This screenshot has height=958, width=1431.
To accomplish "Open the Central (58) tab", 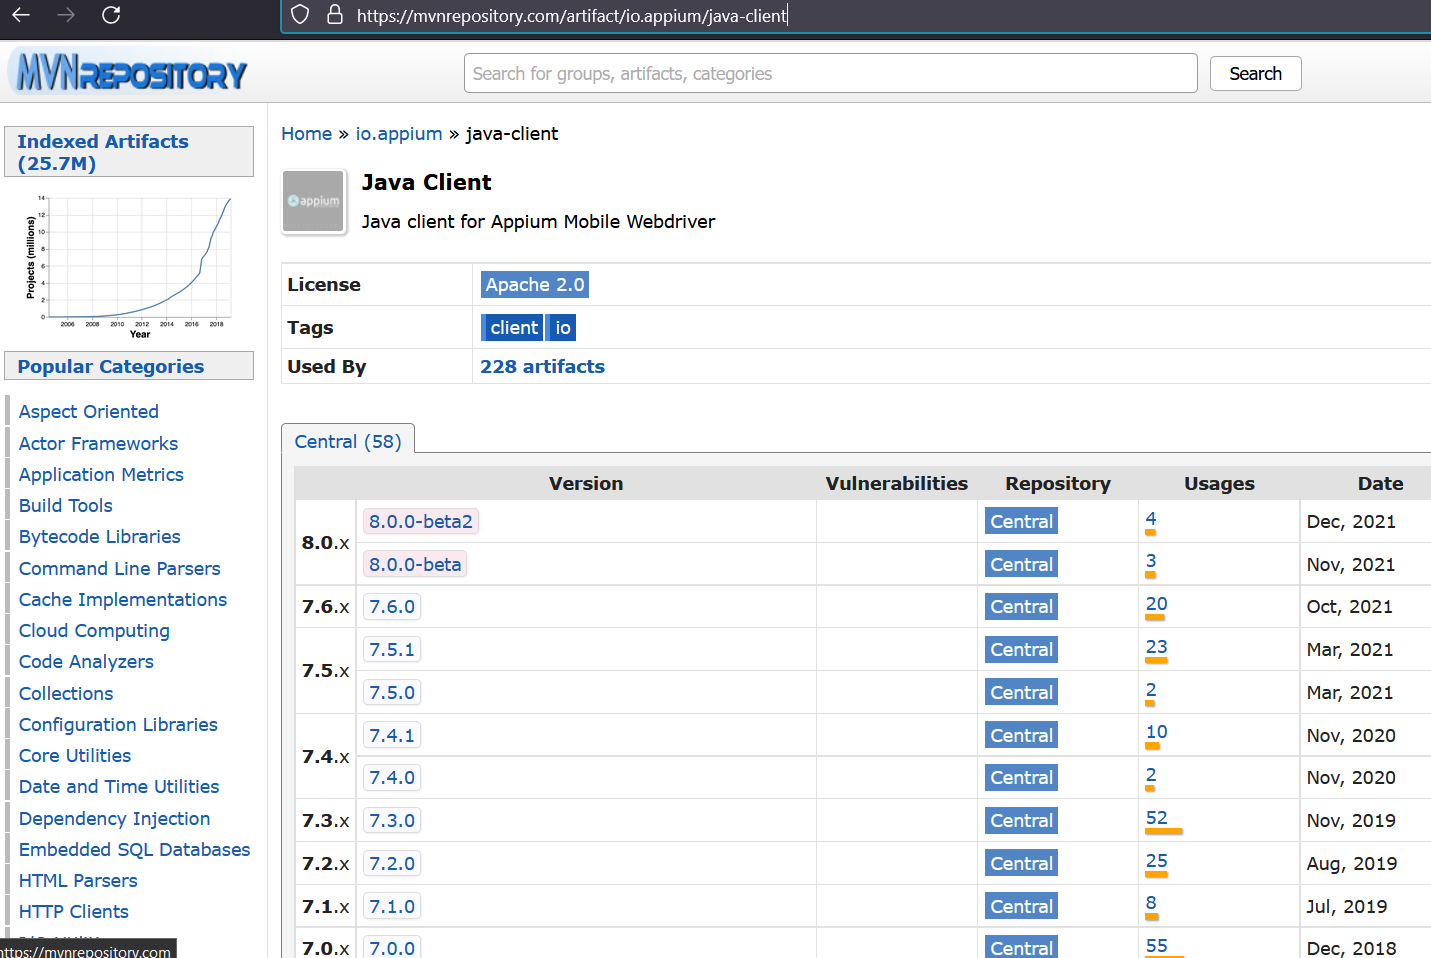I will [x=348, y=441].
